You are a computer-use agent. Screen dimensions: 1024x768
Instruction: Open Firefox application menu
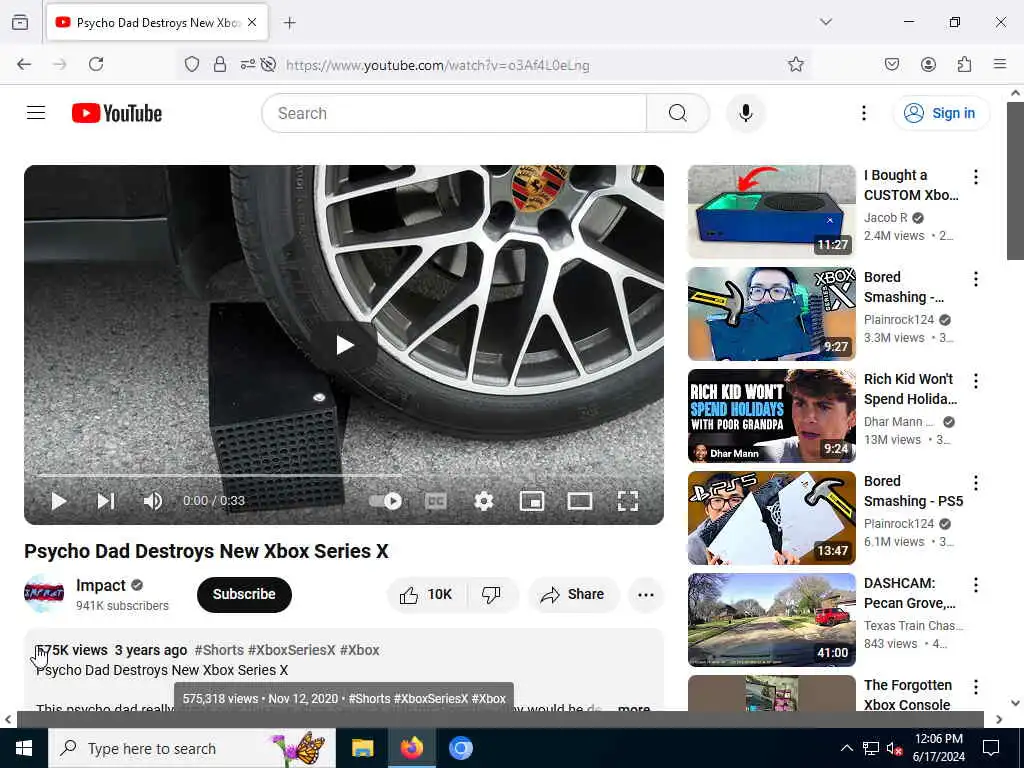1000,64
